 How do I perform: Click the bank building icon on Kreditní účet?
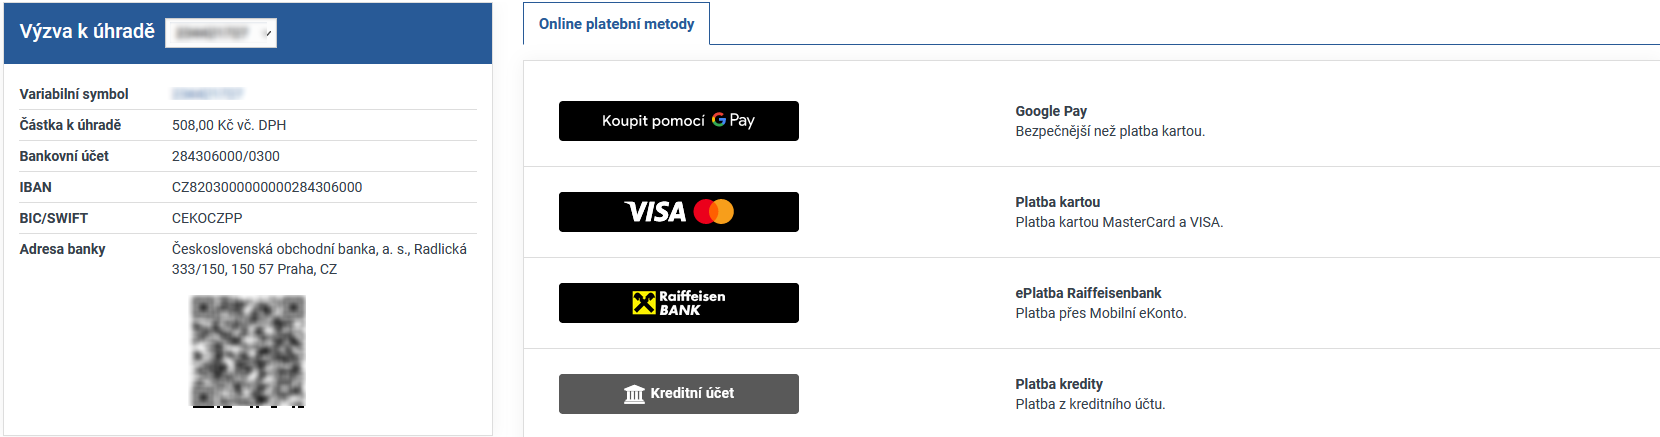coord(634,394)
